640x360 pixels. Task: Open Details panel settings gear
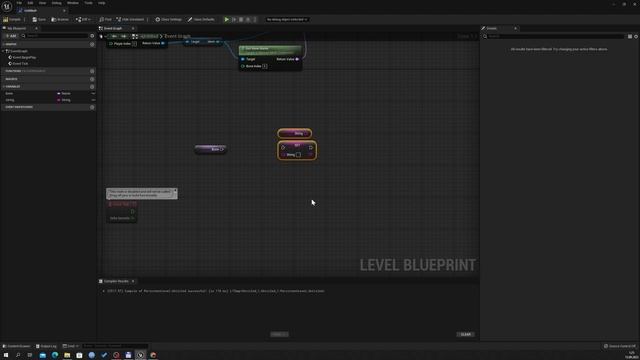(x=636, y=36)
